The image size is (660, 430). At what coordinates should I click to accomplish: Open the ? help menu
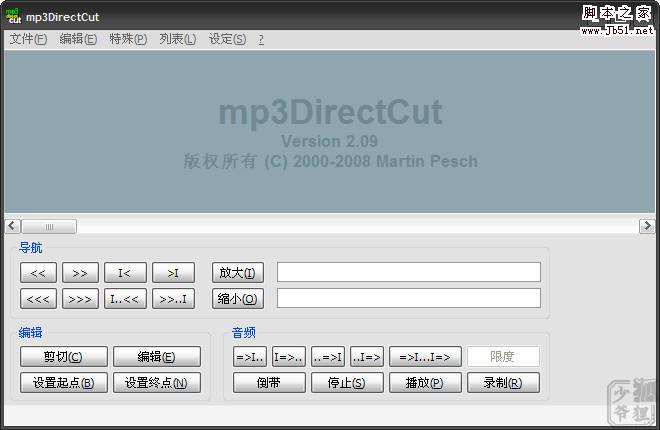tap(261, 39)
